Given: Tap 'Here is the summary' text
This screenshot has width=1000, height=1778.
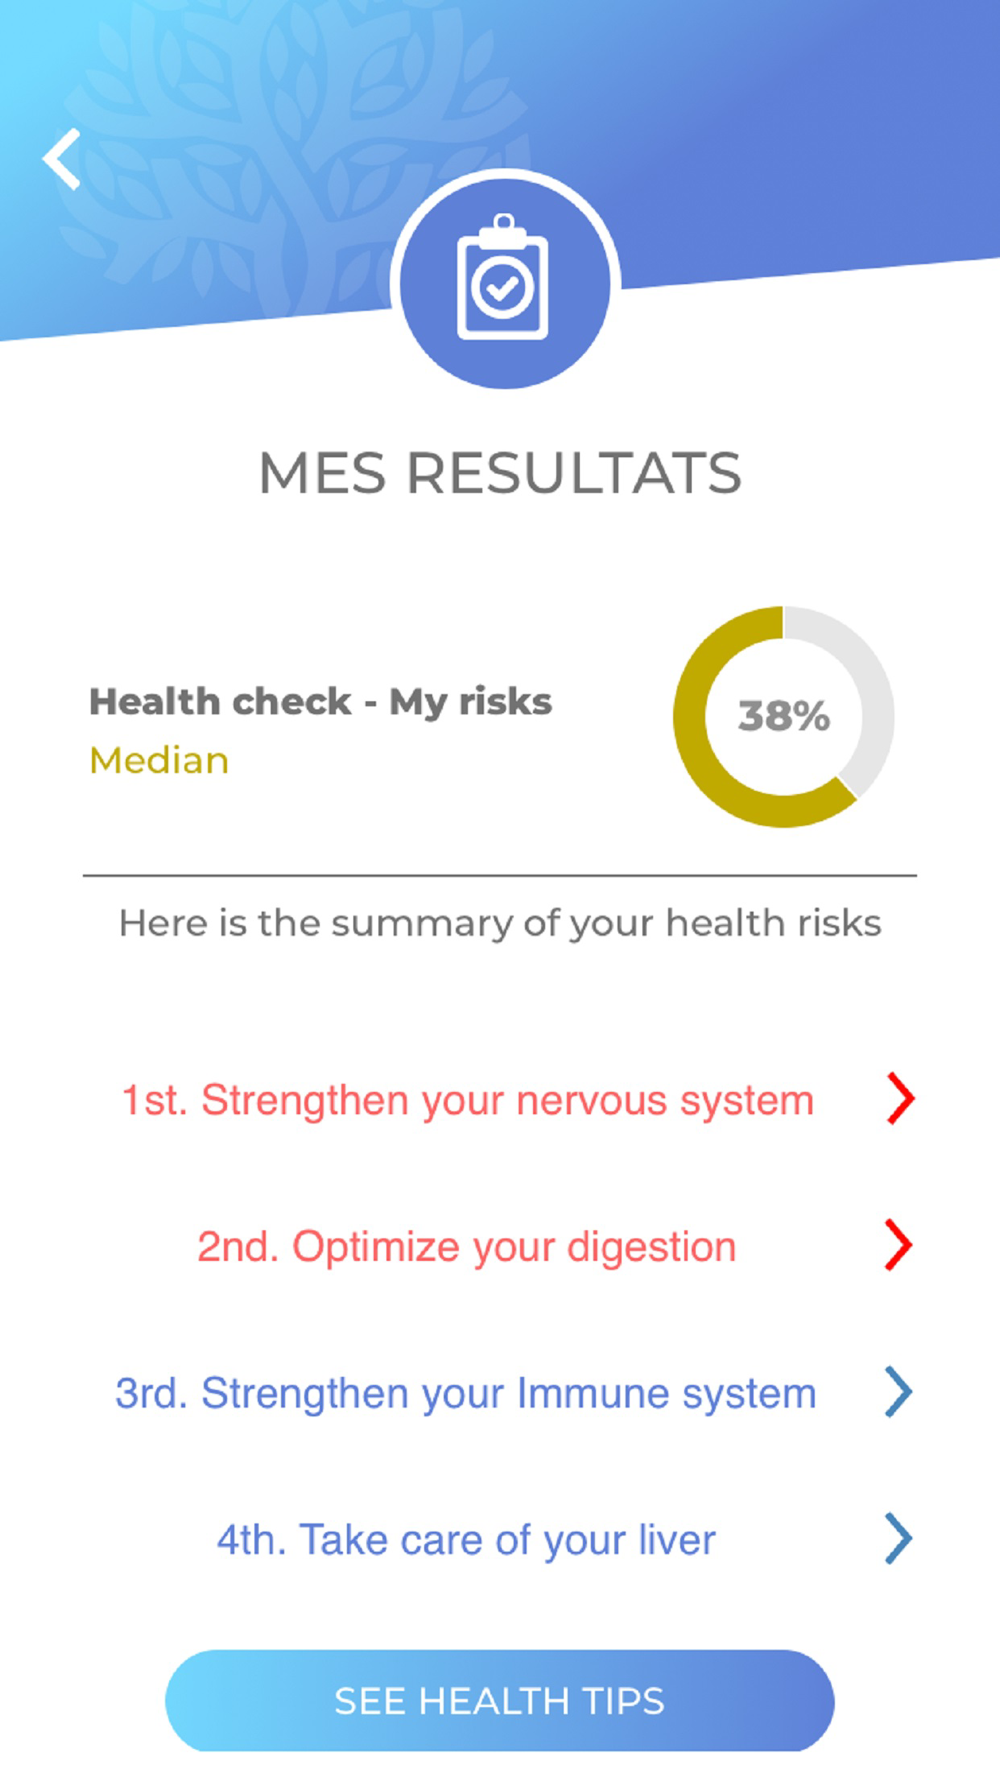Looking at the screenshot, I should (500, 923).
